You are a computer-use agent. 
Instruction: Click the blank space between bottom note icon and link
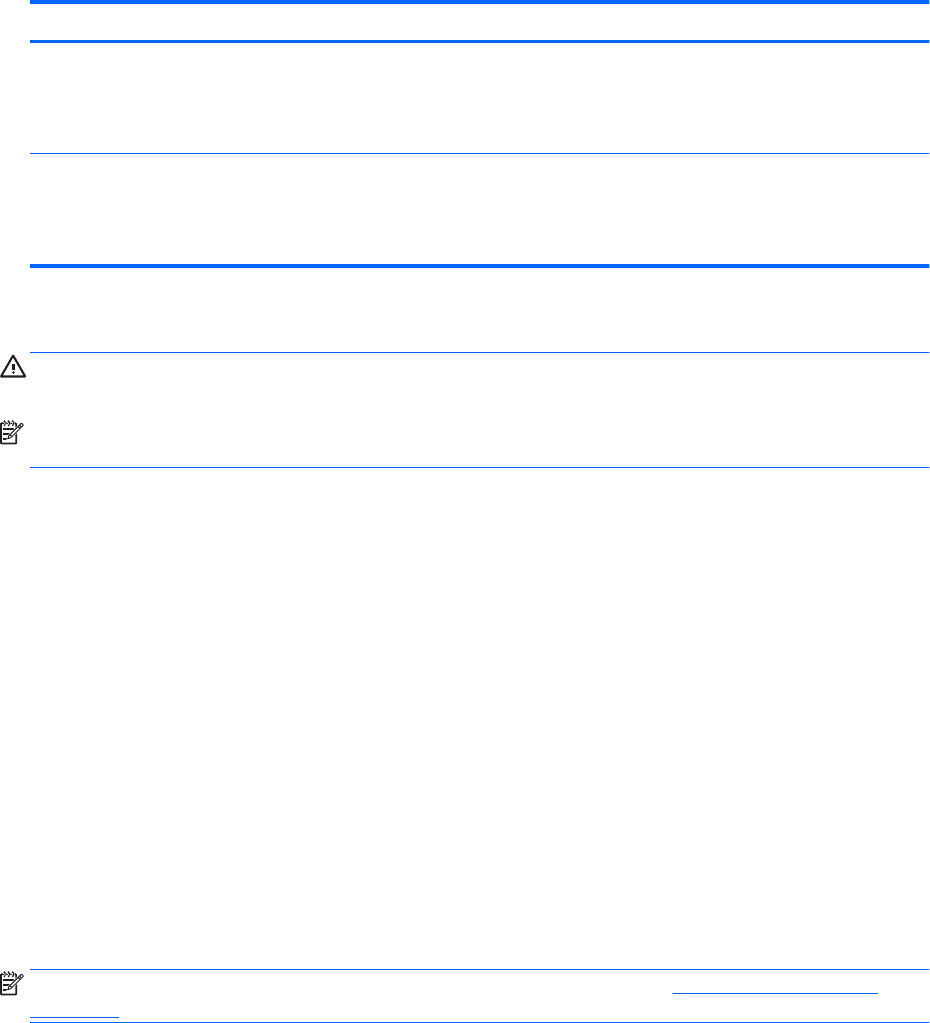point(350,992)
